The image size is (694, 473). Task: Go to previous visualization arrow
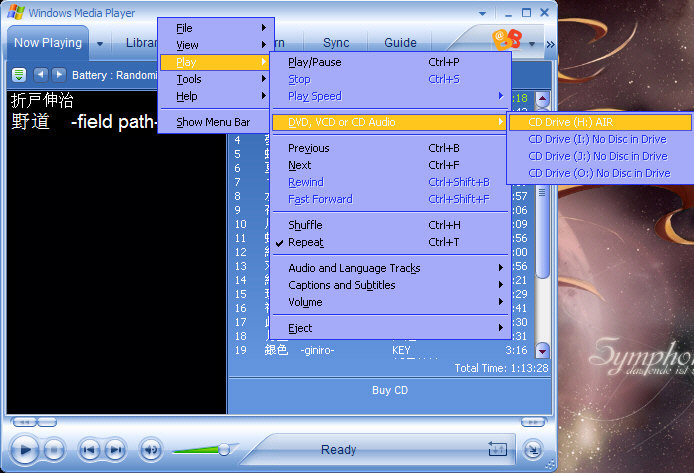tap(40, 74)
